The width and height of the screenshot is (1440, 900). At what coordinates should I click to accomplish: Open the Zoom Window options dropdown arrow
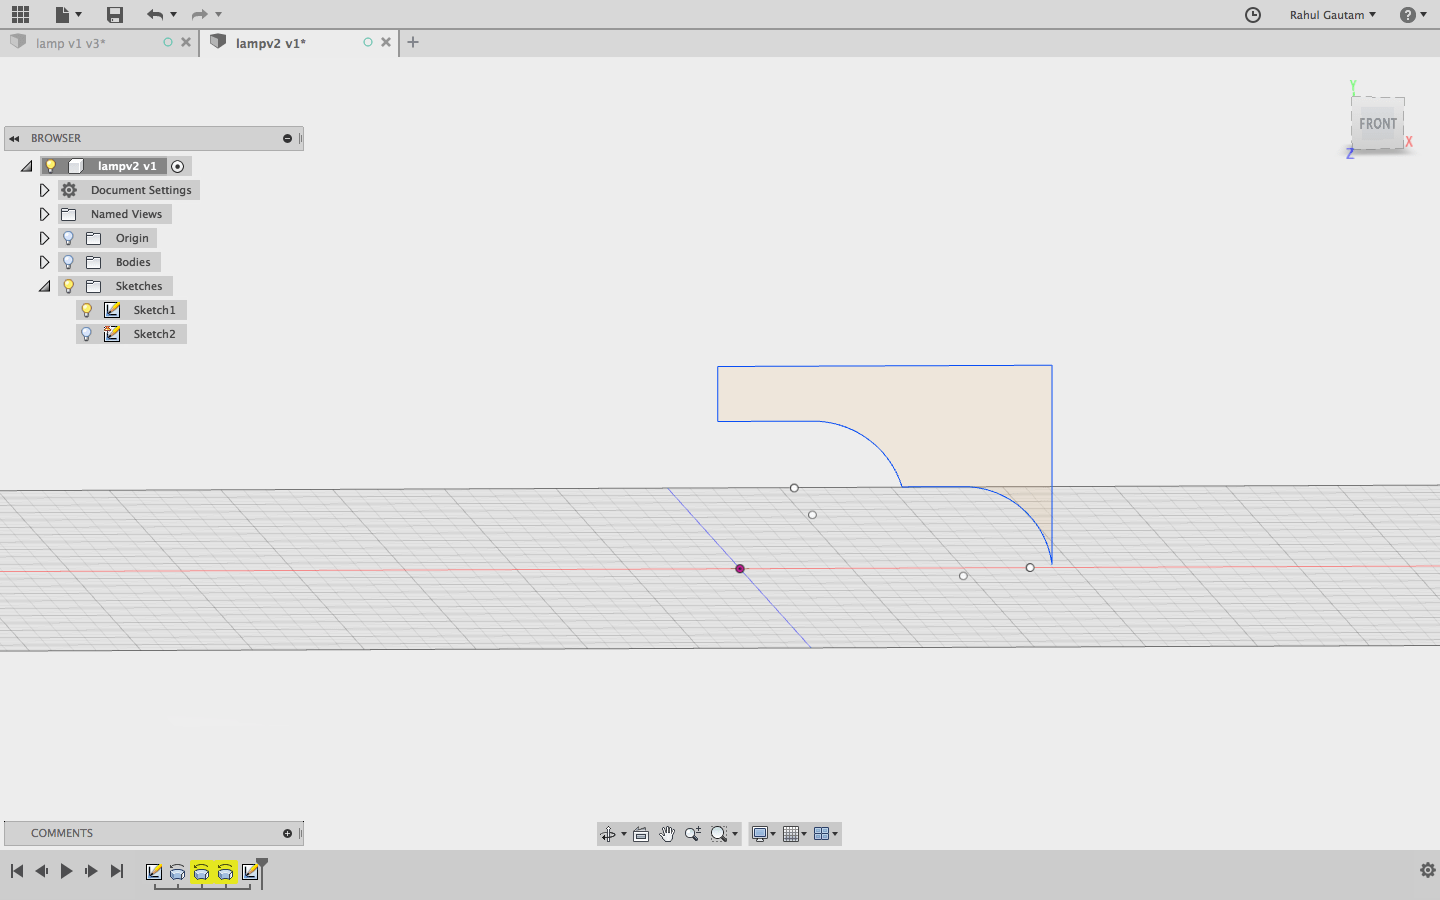coord(735,834)
